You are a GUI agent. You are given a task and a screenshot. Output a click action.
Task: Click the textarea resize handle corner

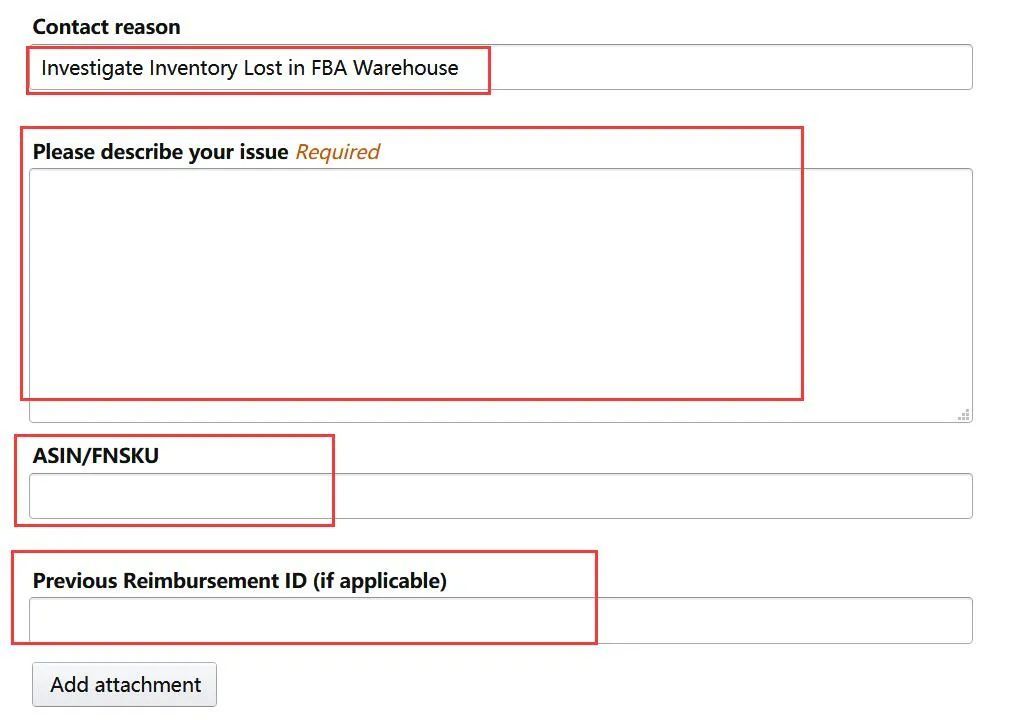964,414
